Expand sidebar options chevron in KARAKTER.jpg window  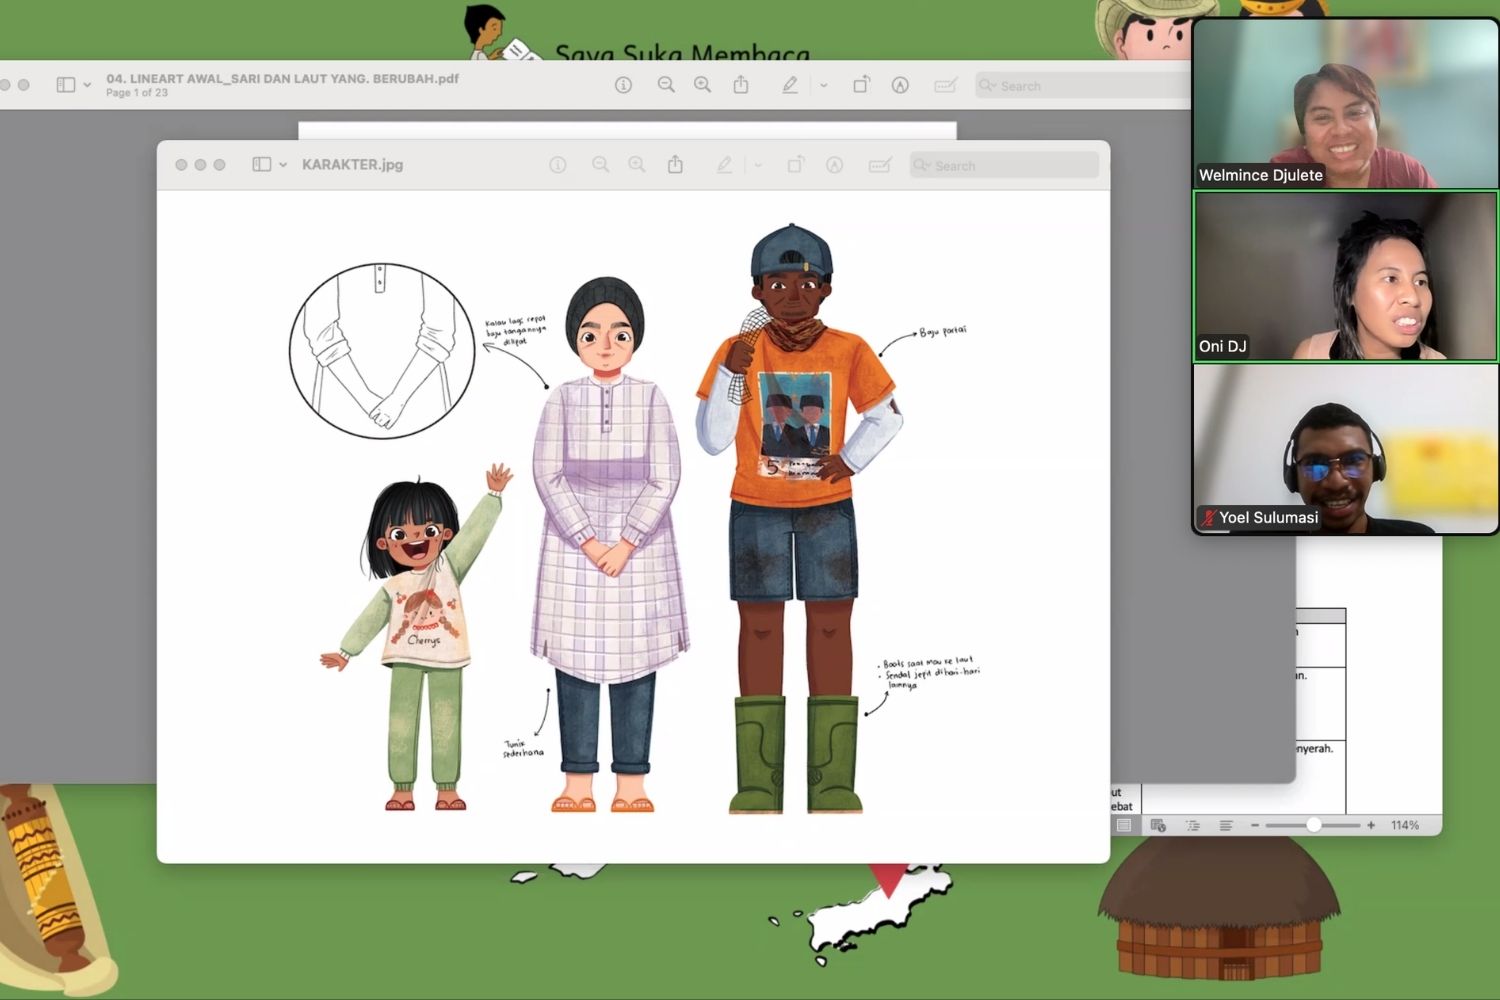point(283,165)
